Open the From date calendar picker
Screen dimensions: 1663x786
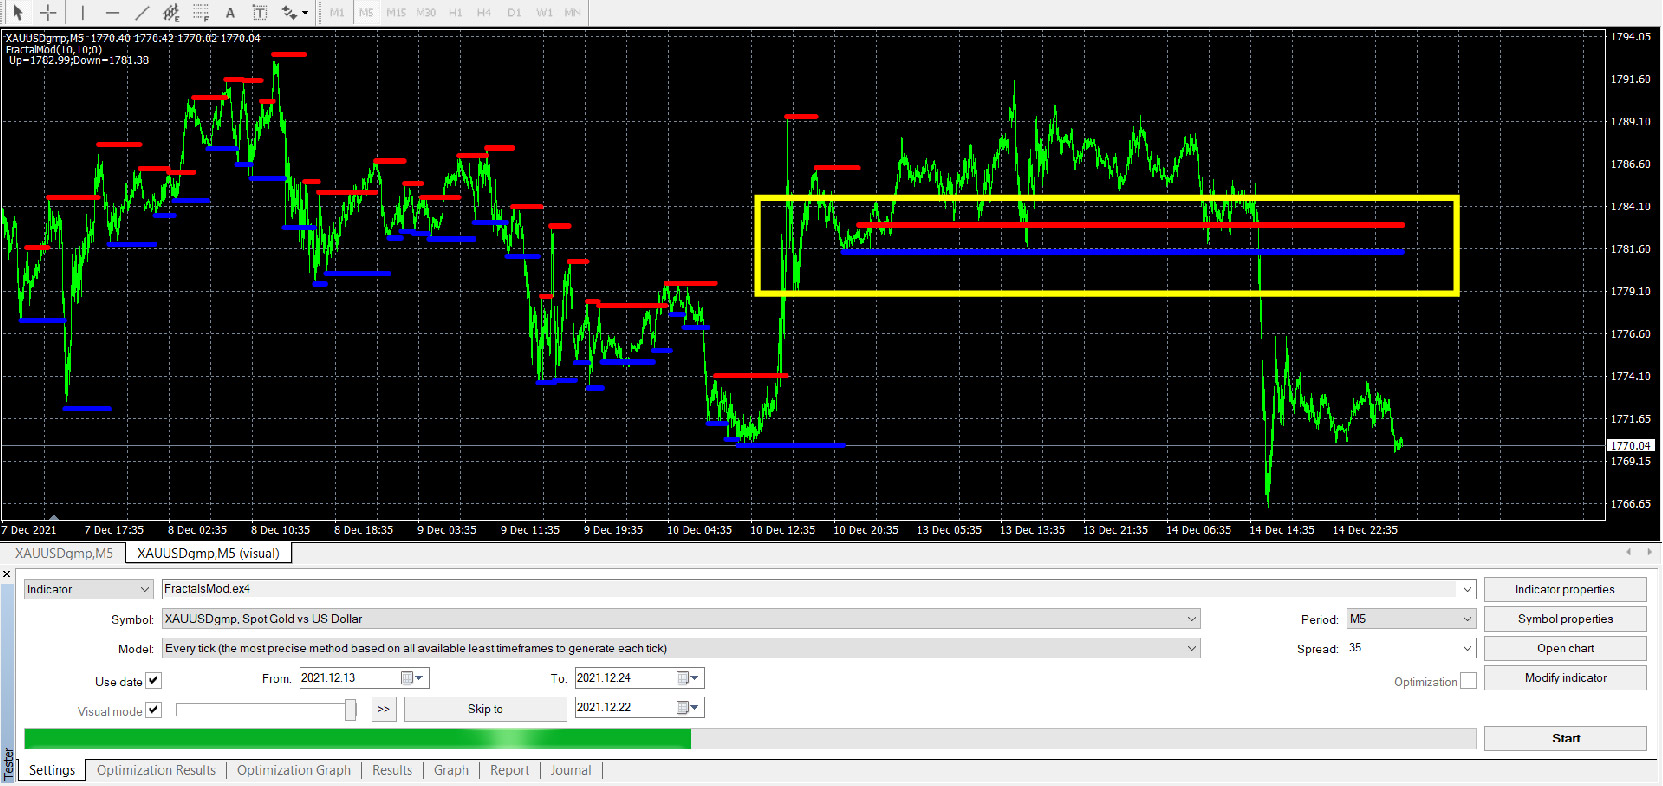[x=413, y=678]
